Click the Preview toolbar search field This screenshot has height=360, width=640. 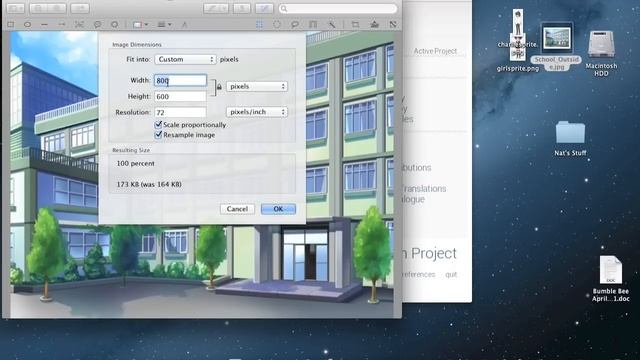click(x=338, y=8)
